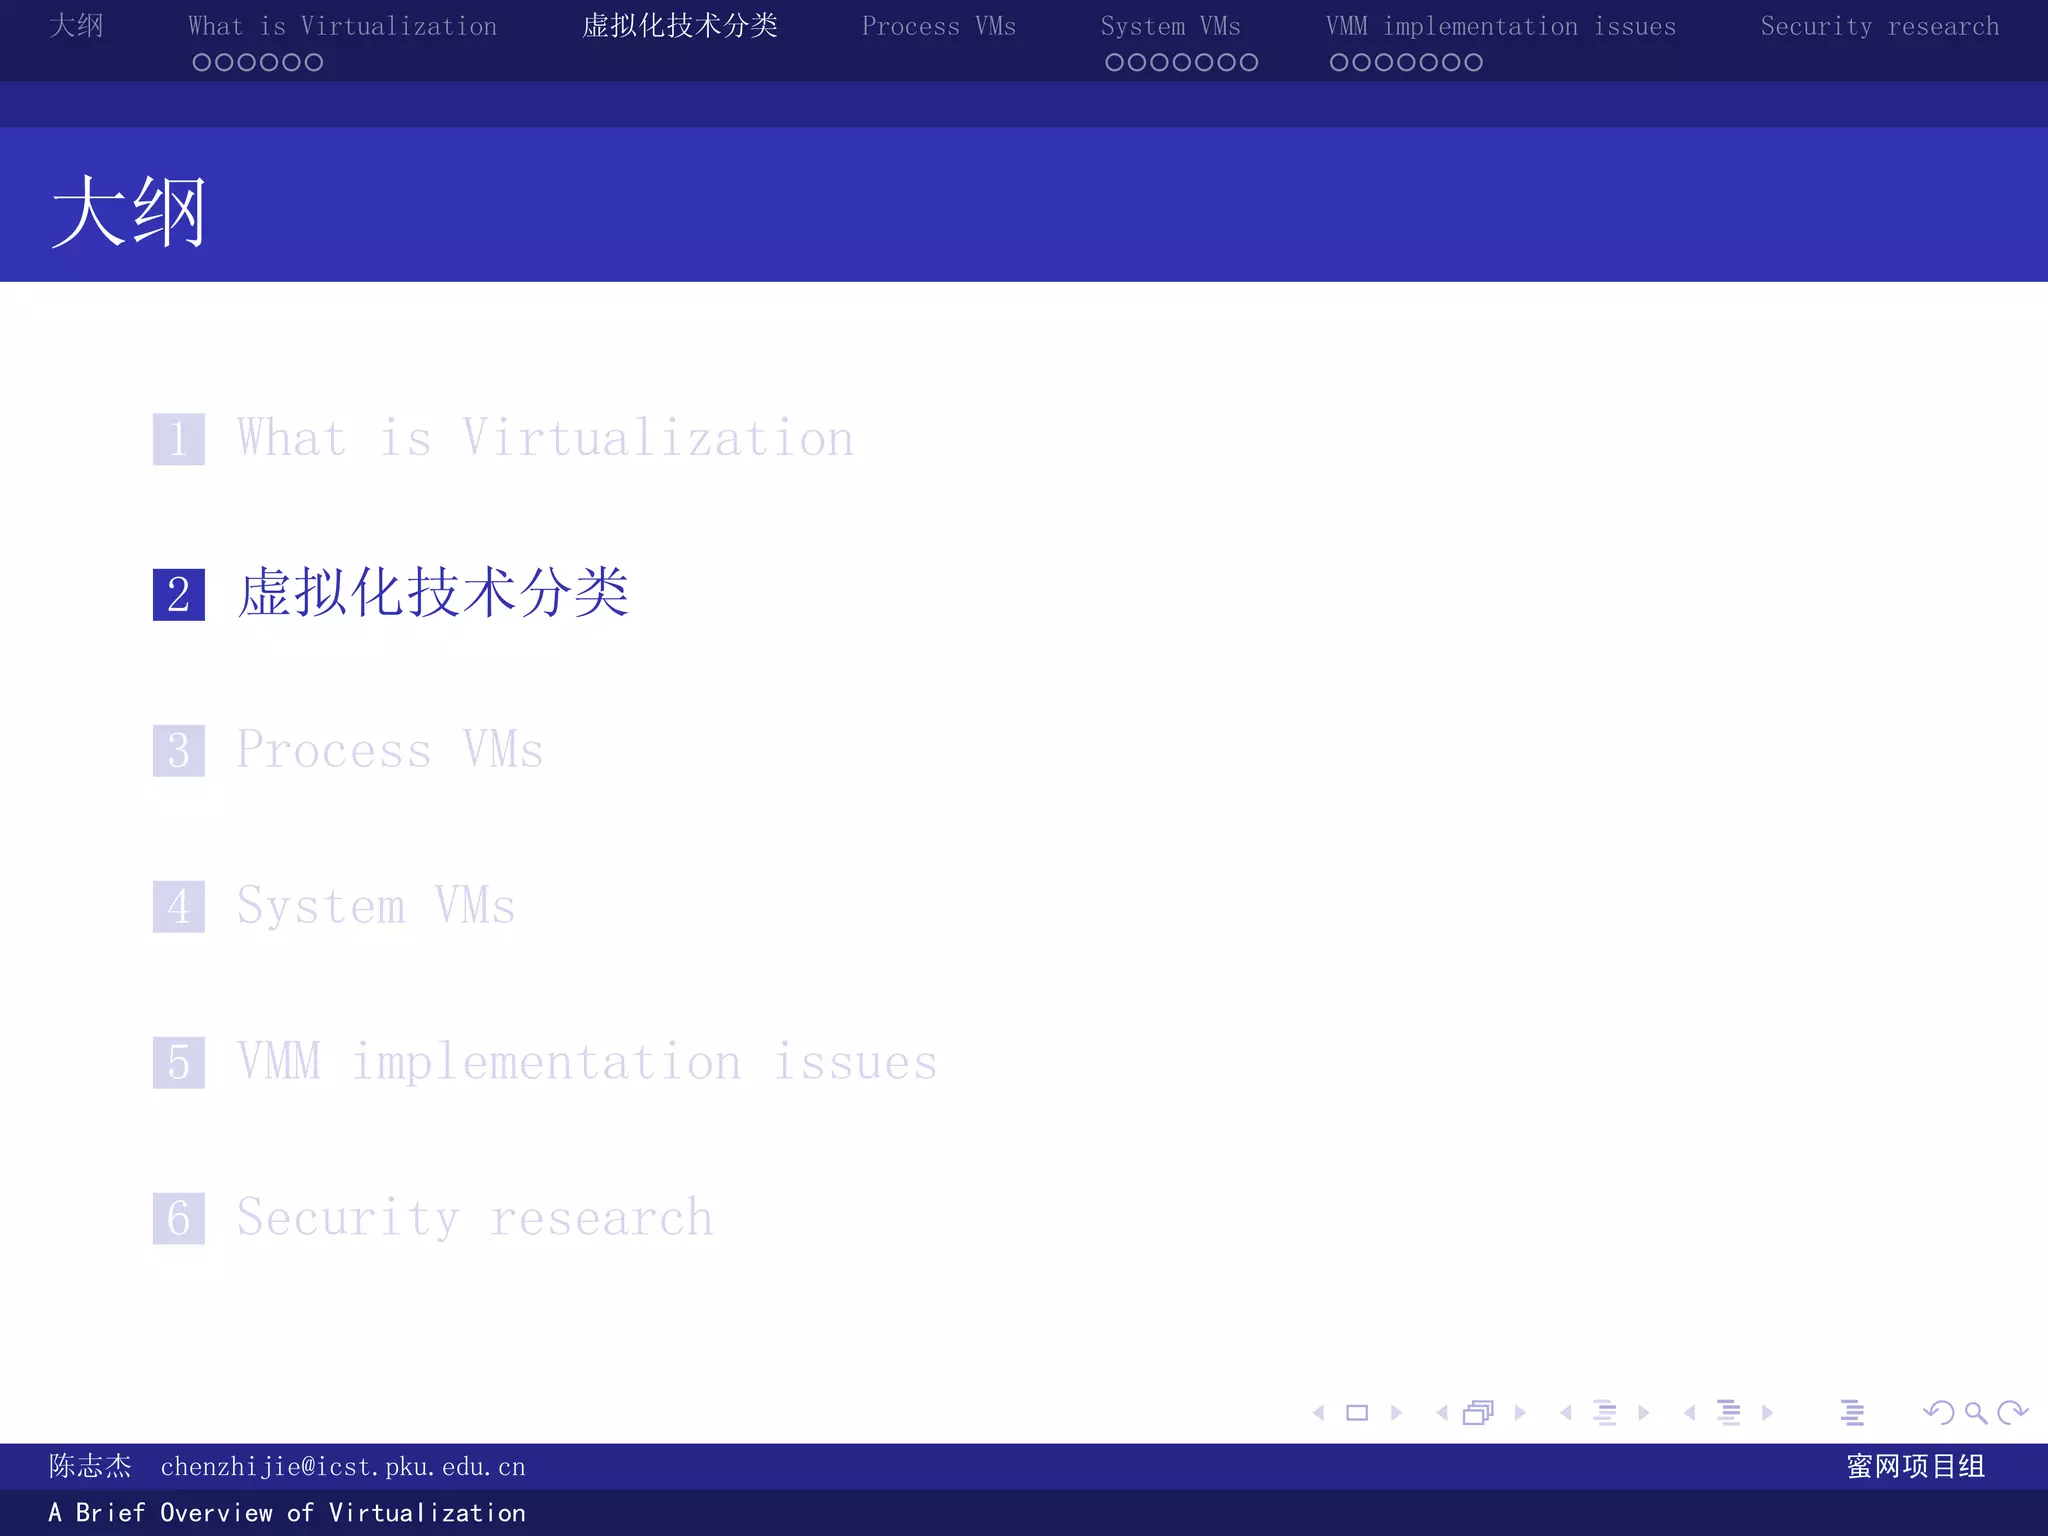Click the go-forward curved arrow icon
This screenshot has width=2048, height=1536.
tap(2012, 1412)
